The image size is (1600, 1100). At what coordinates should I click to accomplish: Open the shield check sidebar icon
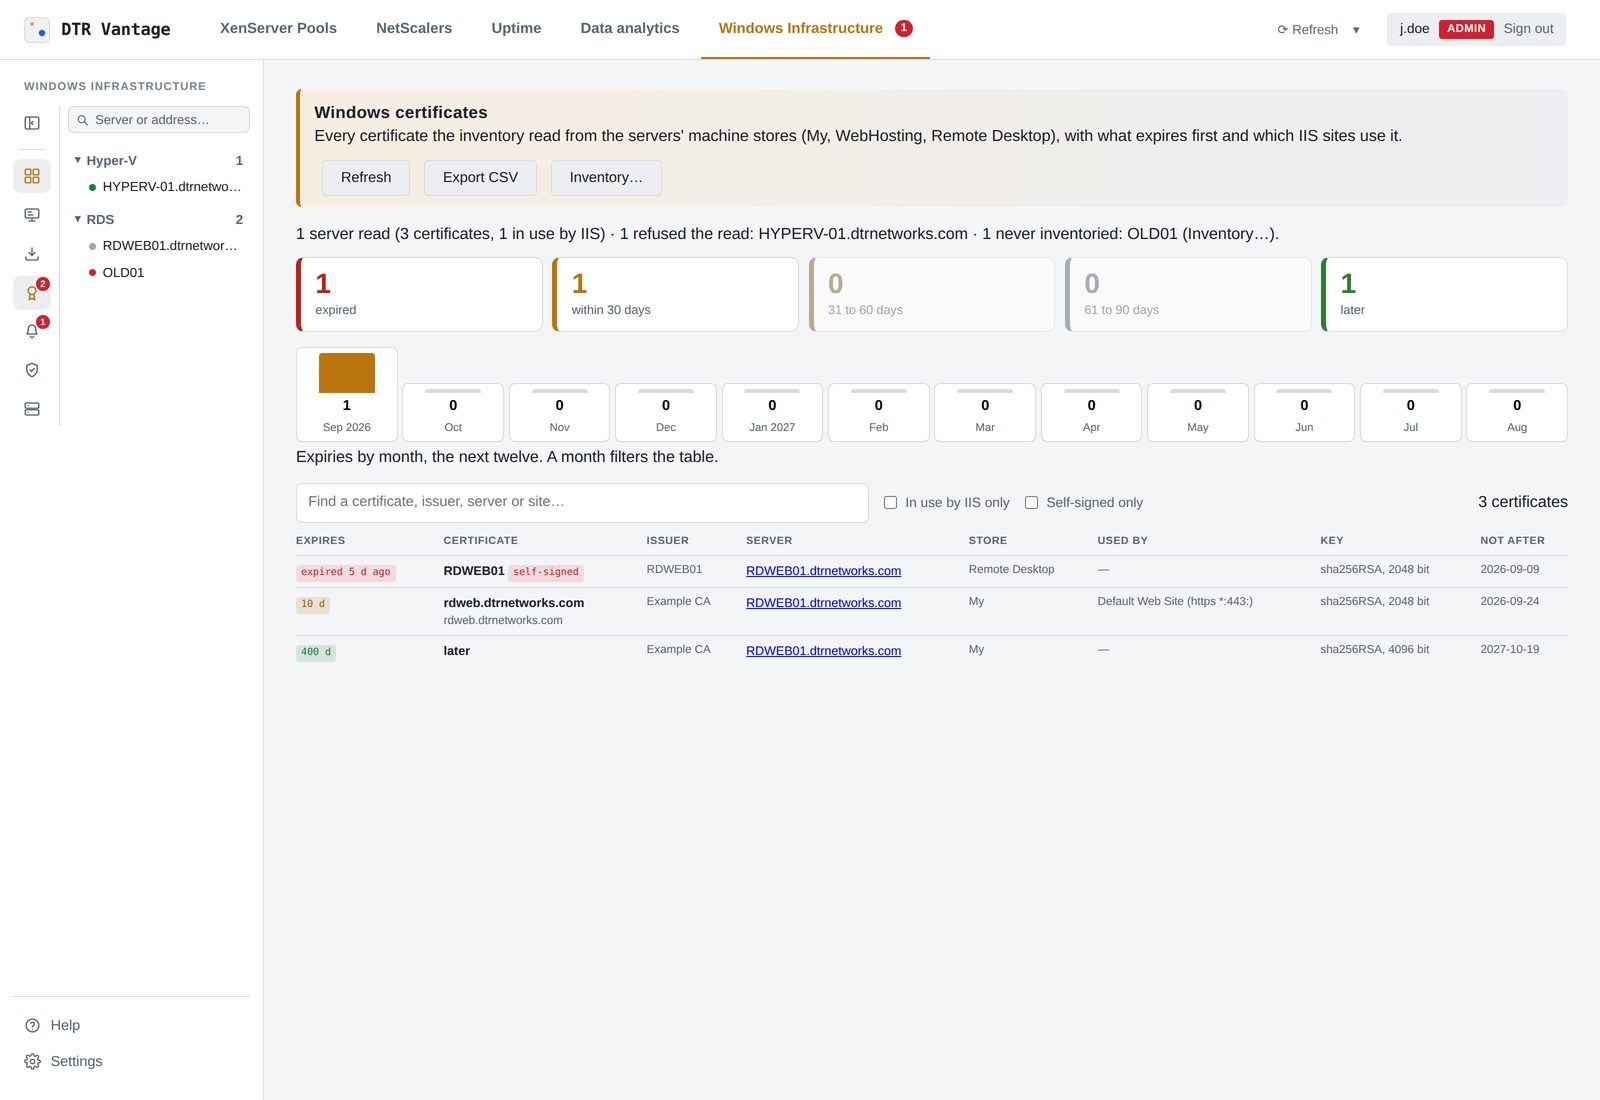pos(32,370)
